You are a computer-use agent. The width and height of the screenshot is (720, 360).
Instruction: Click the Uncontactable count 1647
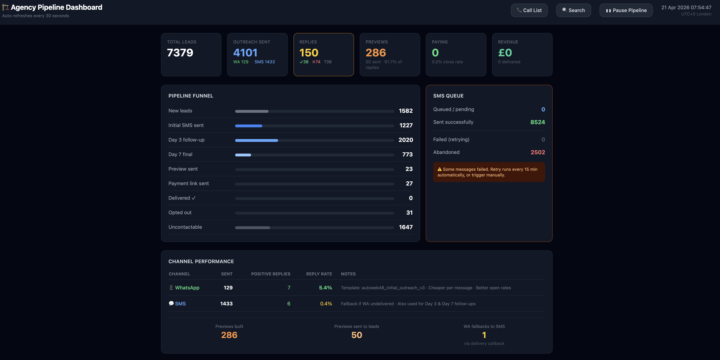(406, 227)
